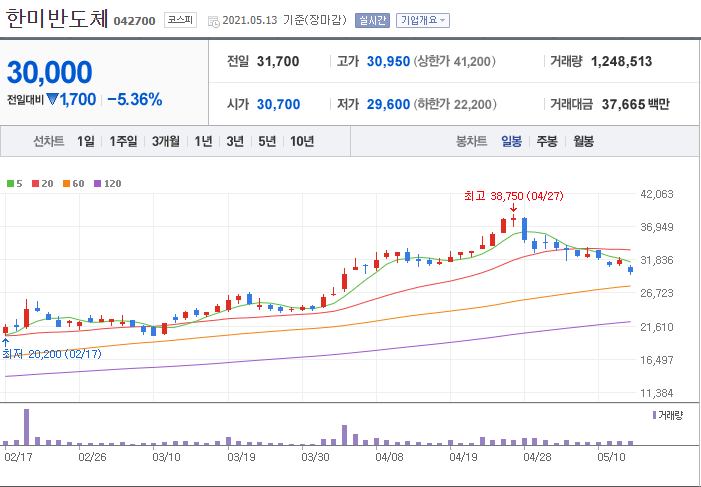Click the volume value 1,248,513
The width and height of the screenshot is (701, 487).
pos(622,61)
